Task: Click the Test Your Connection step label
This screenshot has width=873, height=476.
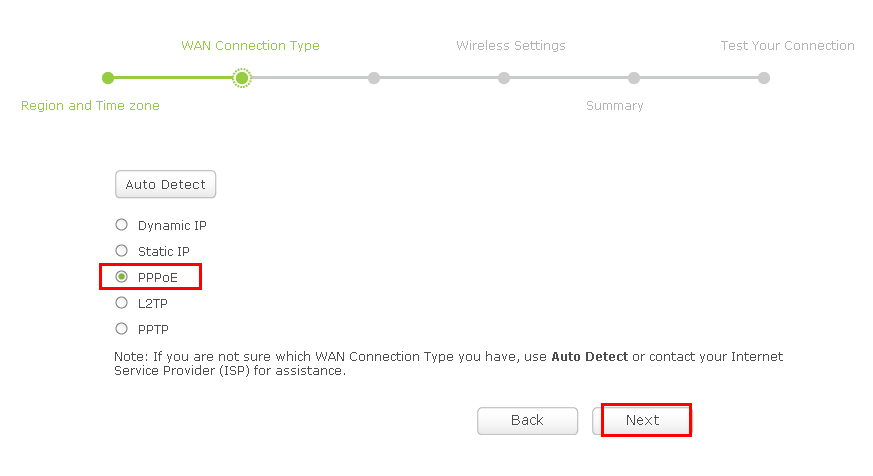Action: click(787, 46)
